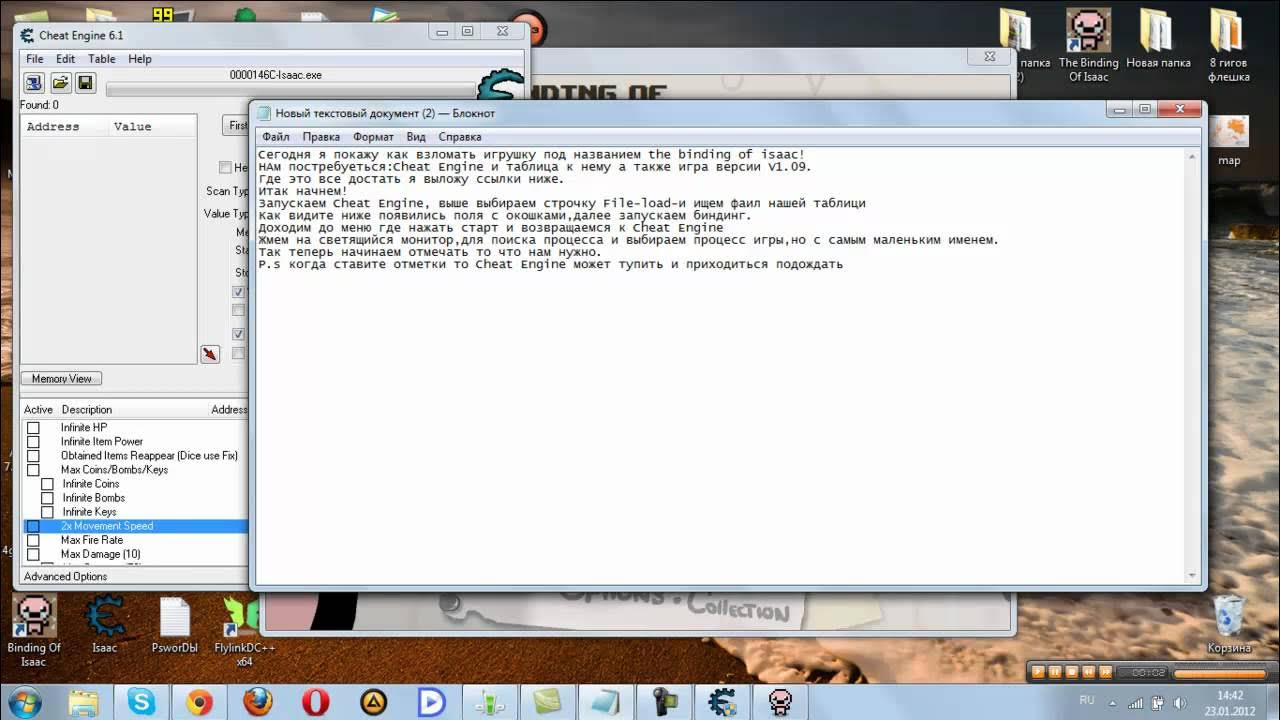Click pause on the desktop player widget
The height and width of the screenshot is (720, 1280).
[x=1056, y=672]
